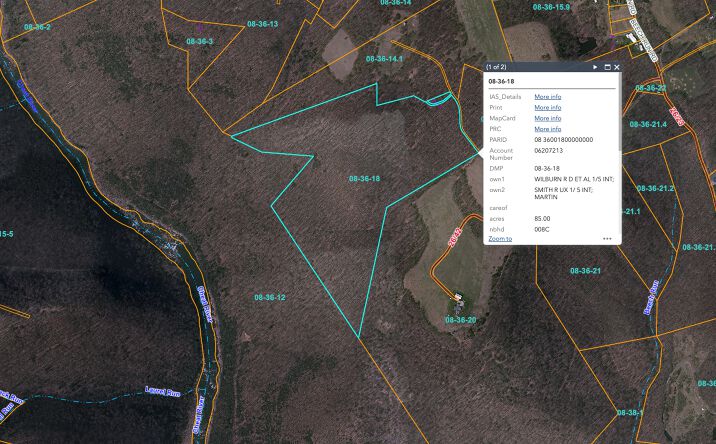Click parcel label 08-36-3 on map
716x444 pixels.
tap(200, 41)
